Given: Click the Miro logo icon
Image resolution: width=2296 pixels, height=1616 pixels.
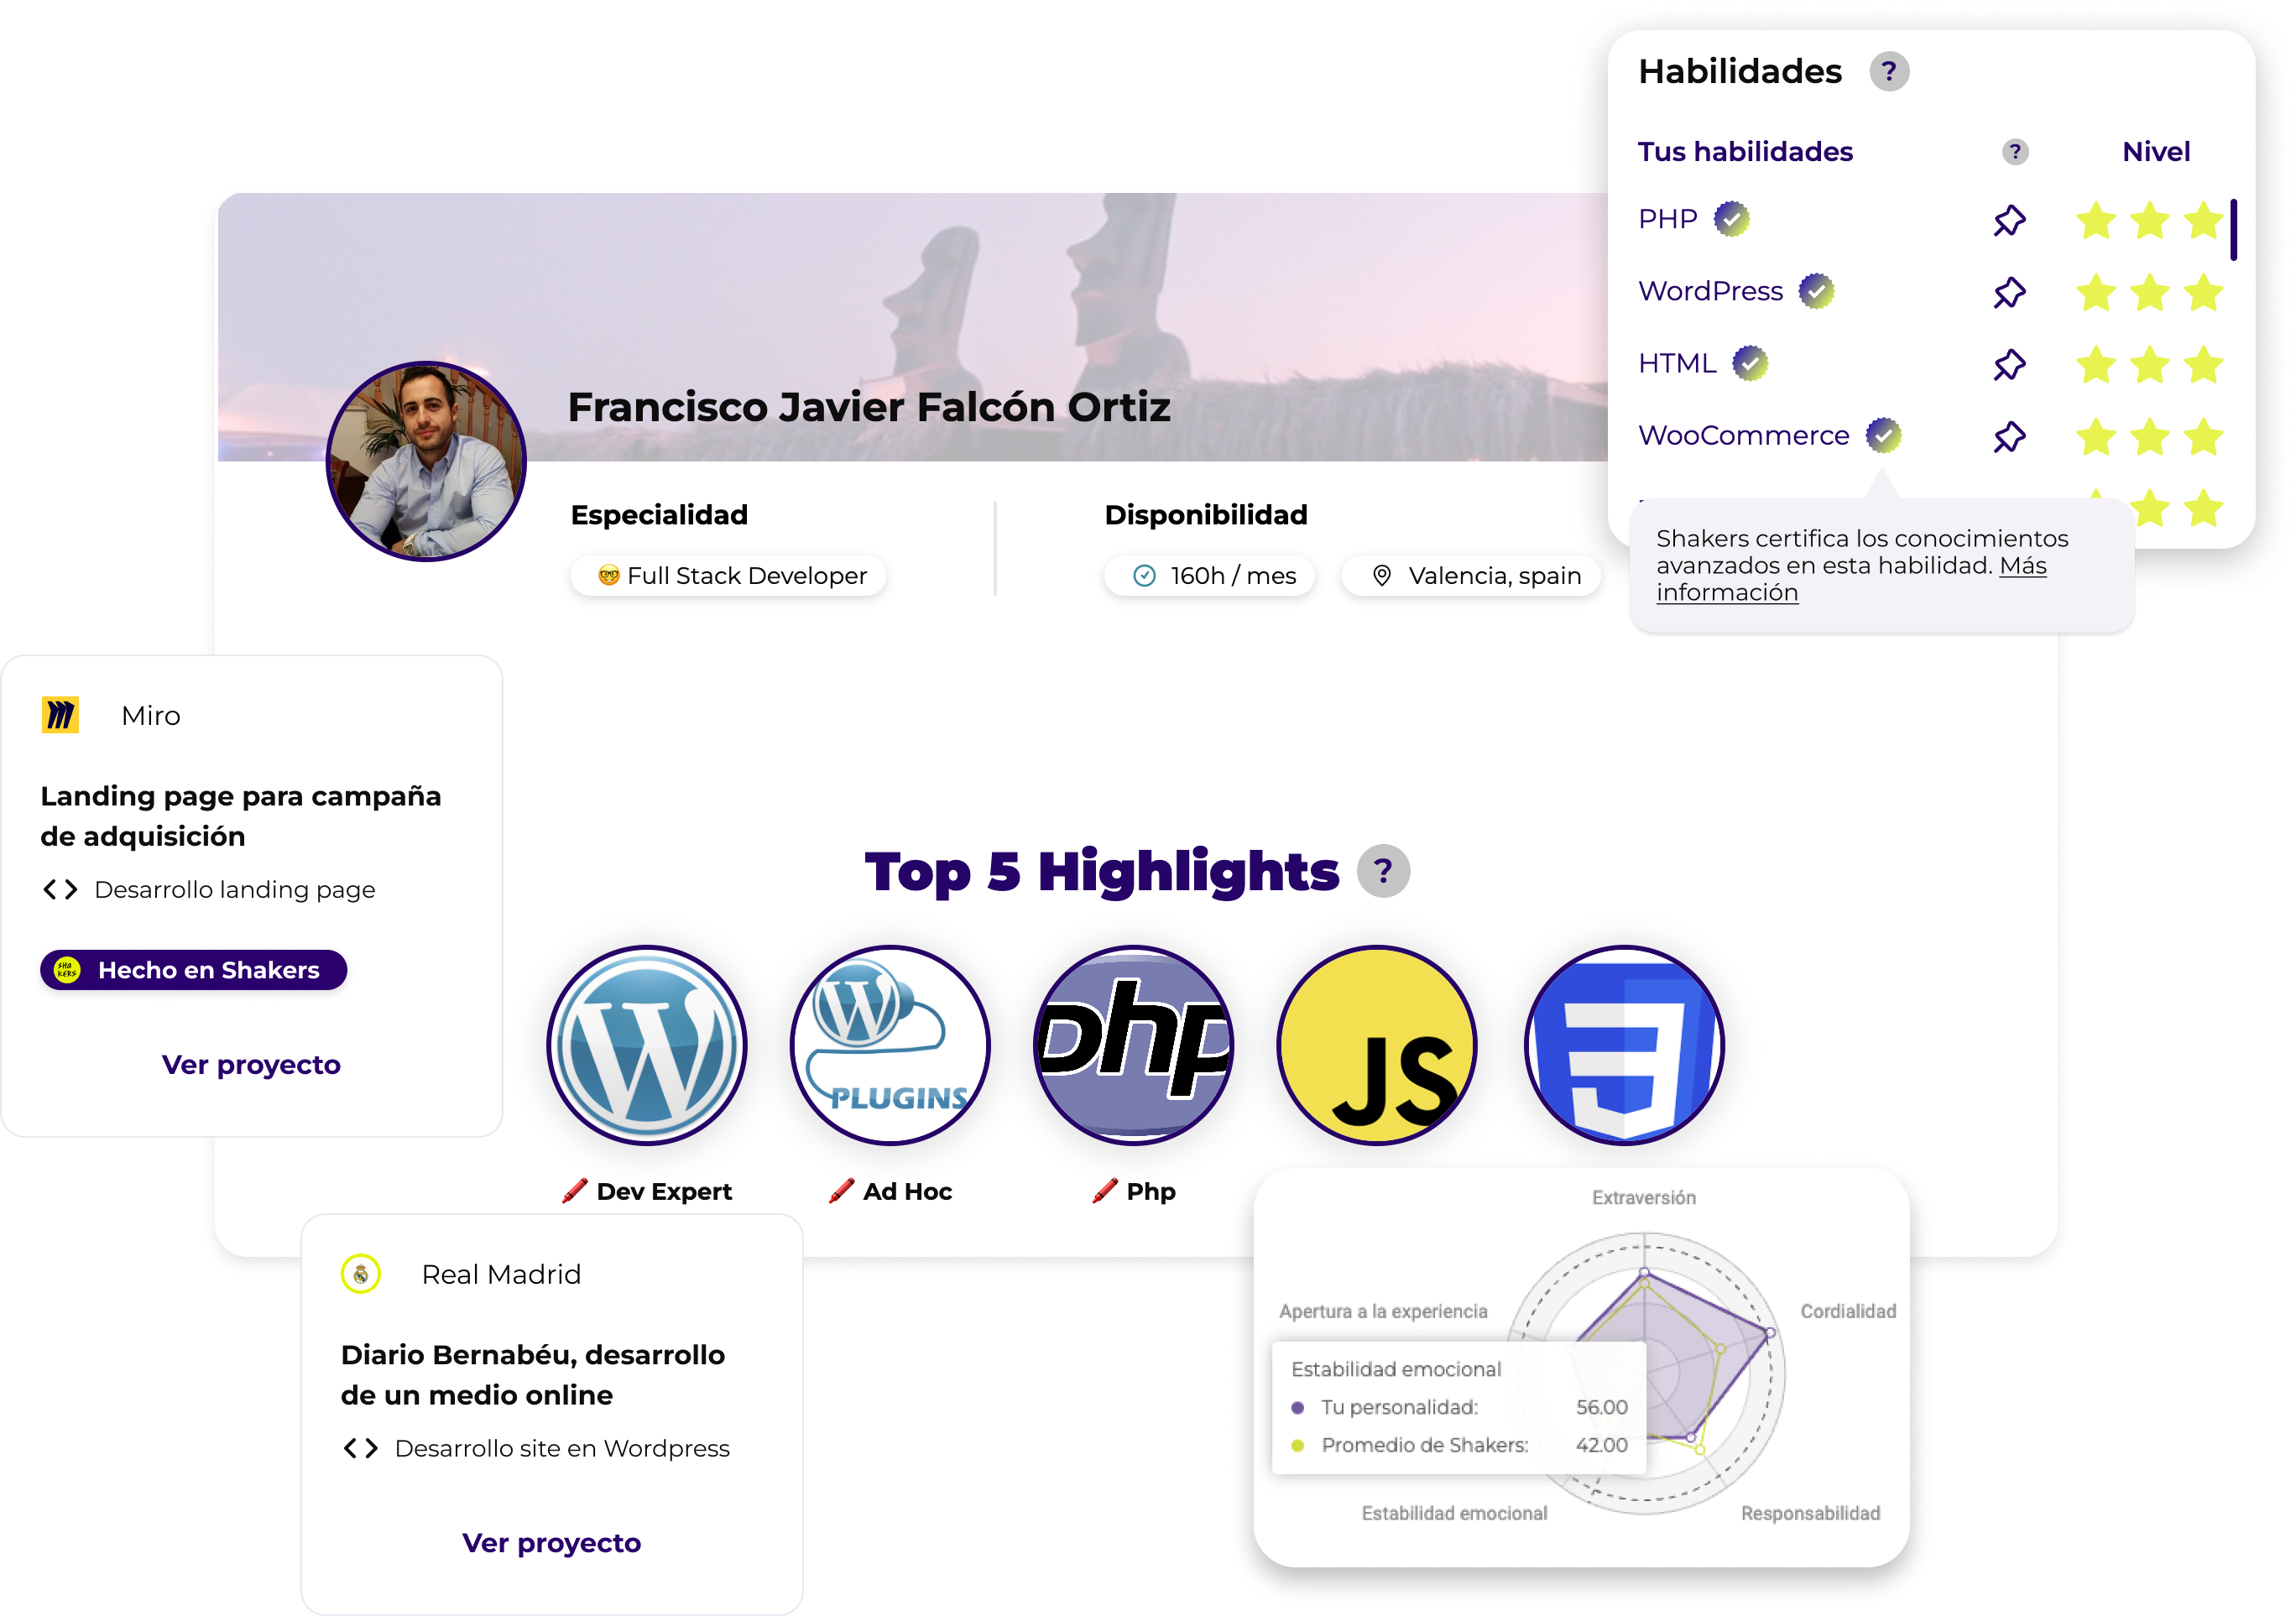Looking at the screenshot, I should coord(60,715).
